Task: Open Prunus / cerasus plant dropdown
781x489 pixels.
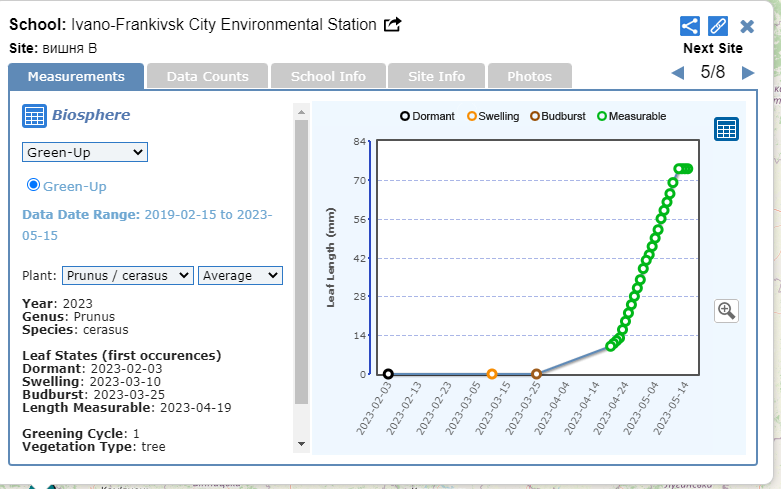Action: pyautogui.click(x=127, y=275)
